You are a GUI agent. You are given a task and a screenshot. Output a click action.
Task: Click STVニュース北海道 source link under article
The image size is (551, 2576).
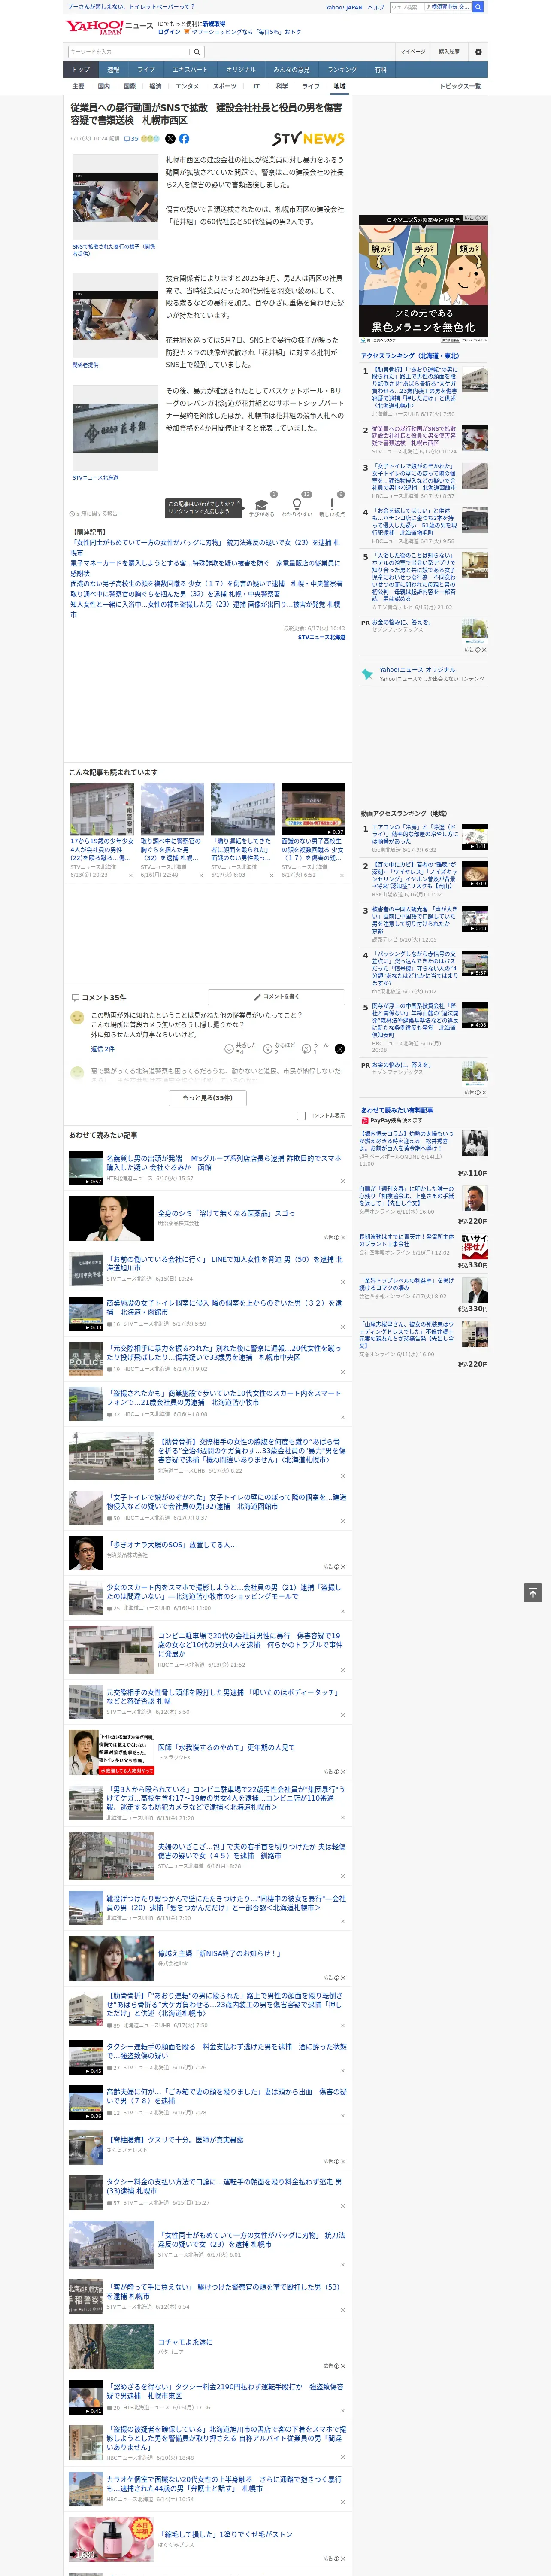tap(321, 637)
